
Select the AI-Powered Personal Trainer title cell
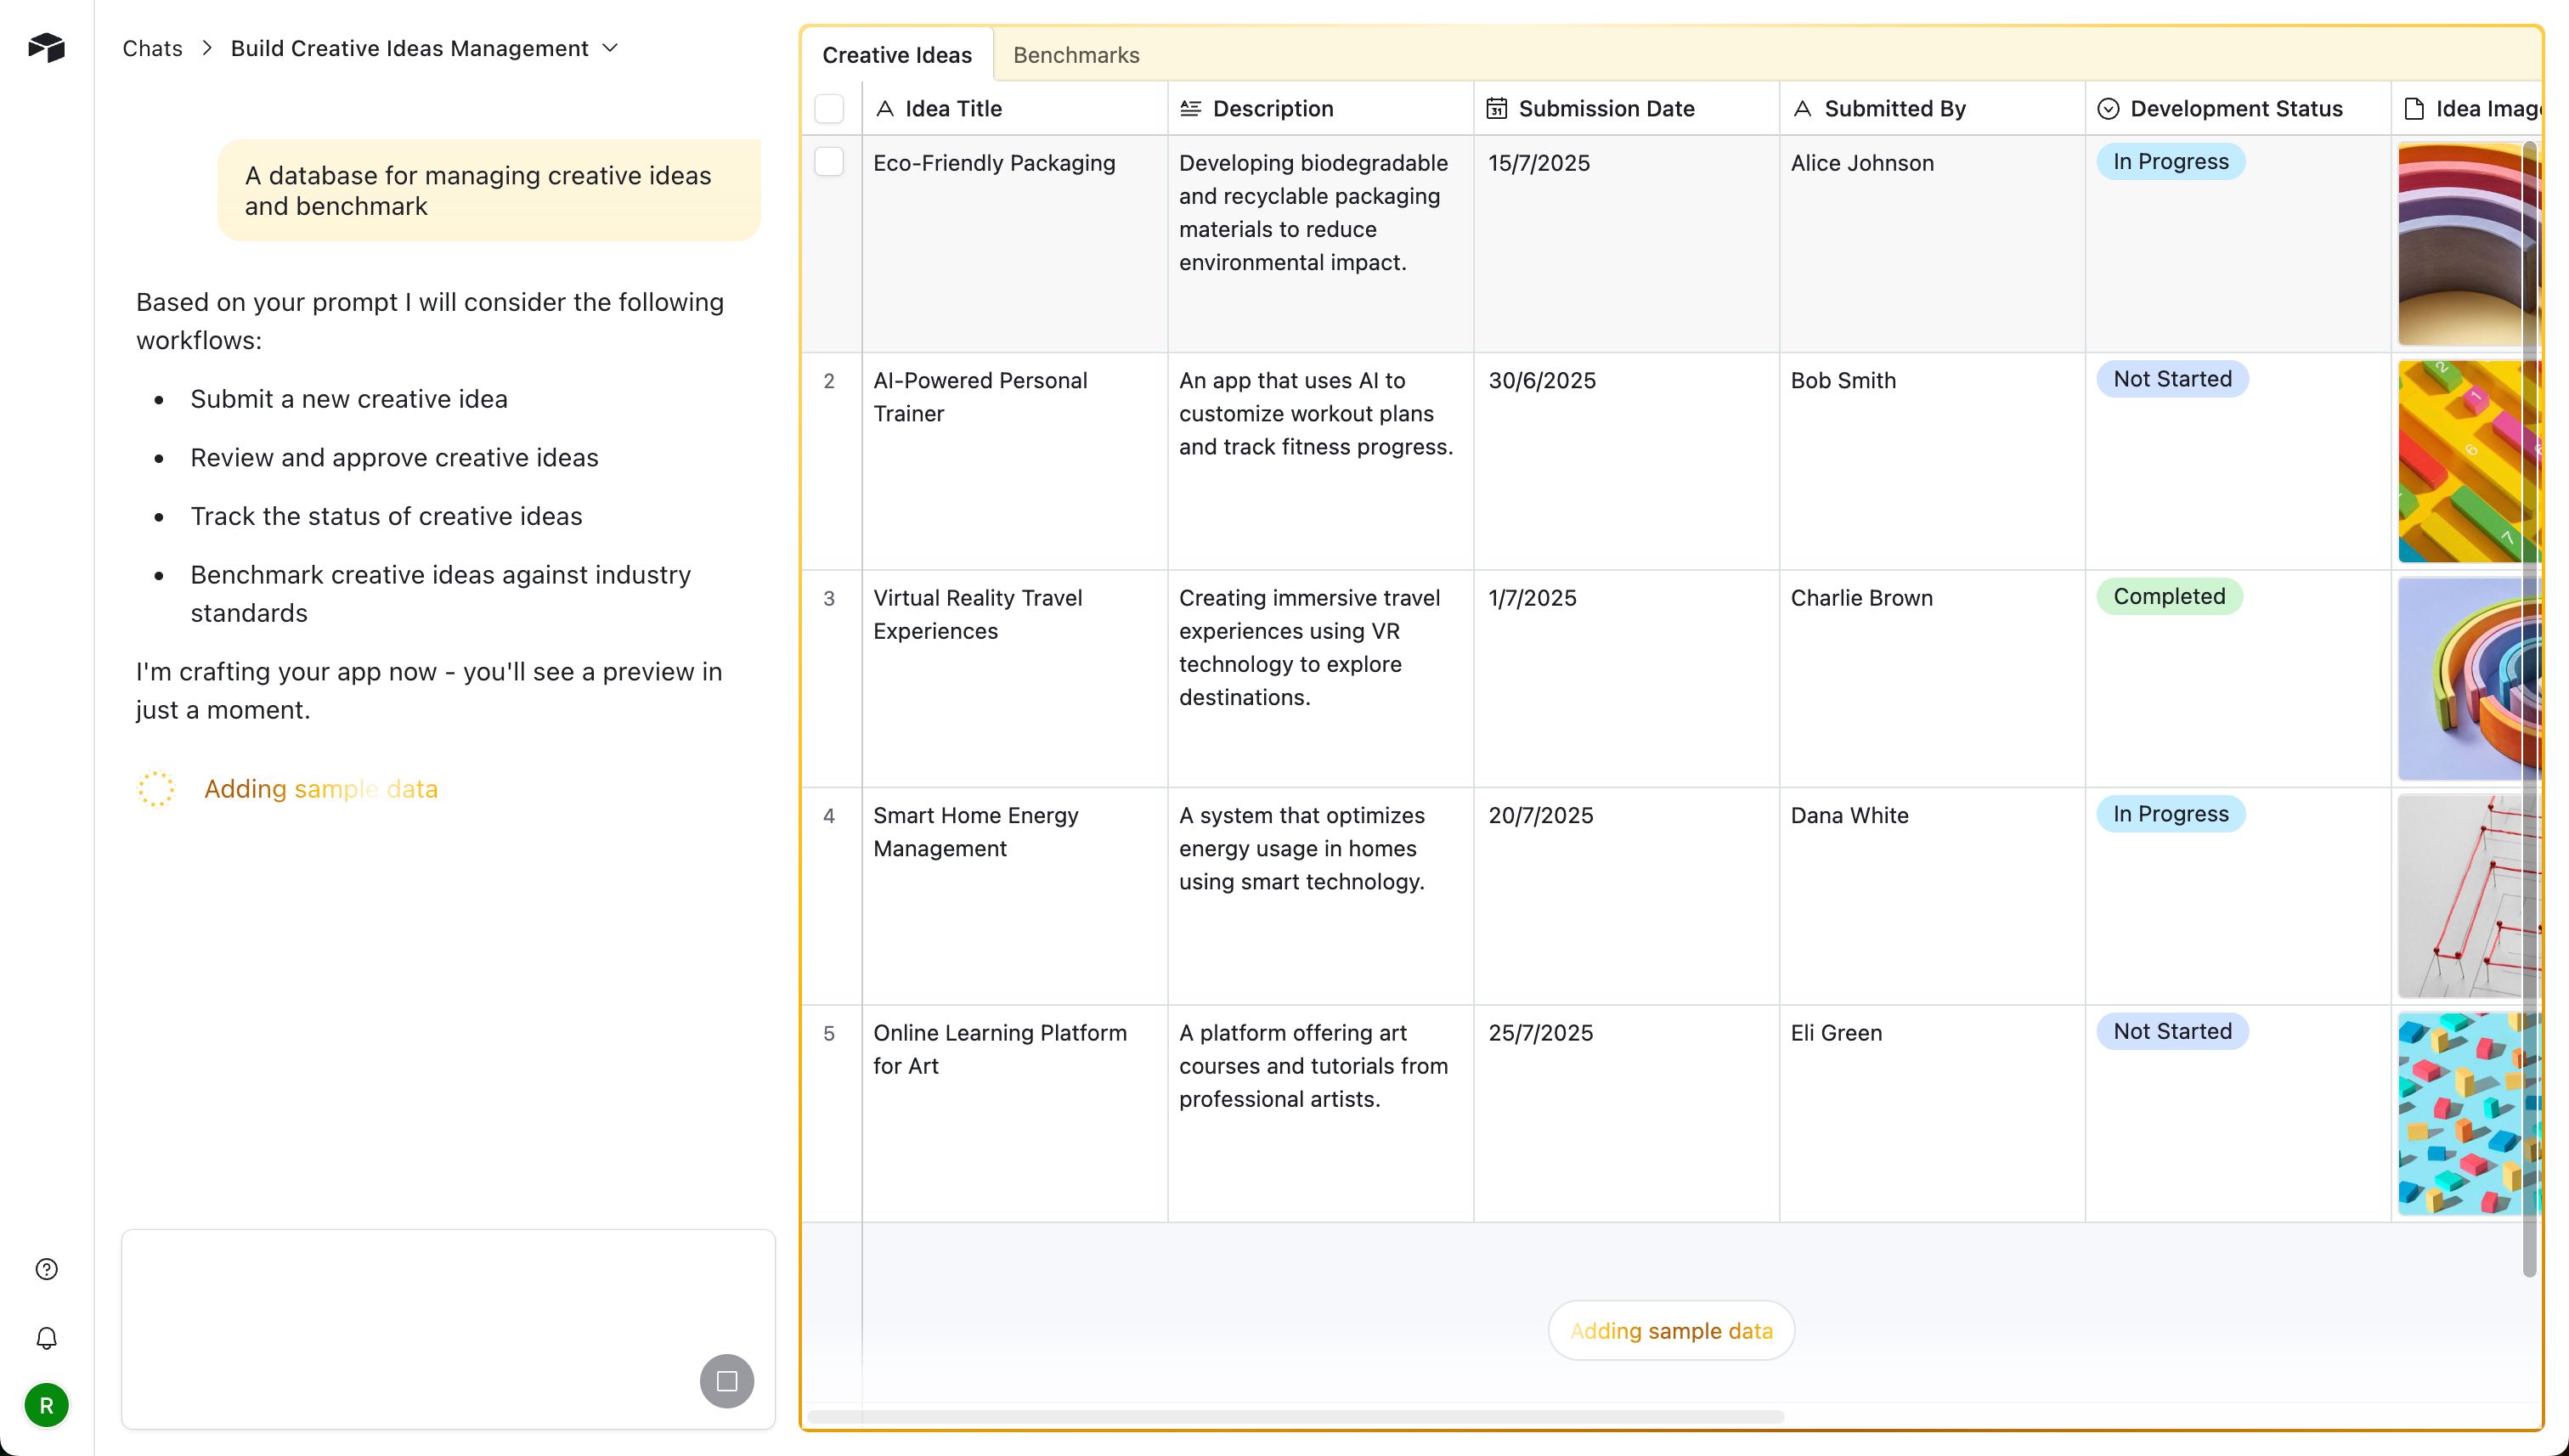[1015, 462]
